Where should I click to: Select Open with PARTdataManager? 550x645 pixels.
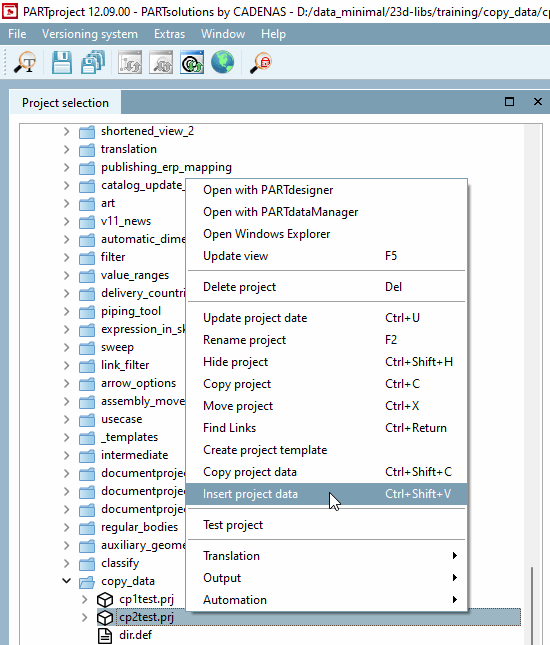[x=327, y=212]
